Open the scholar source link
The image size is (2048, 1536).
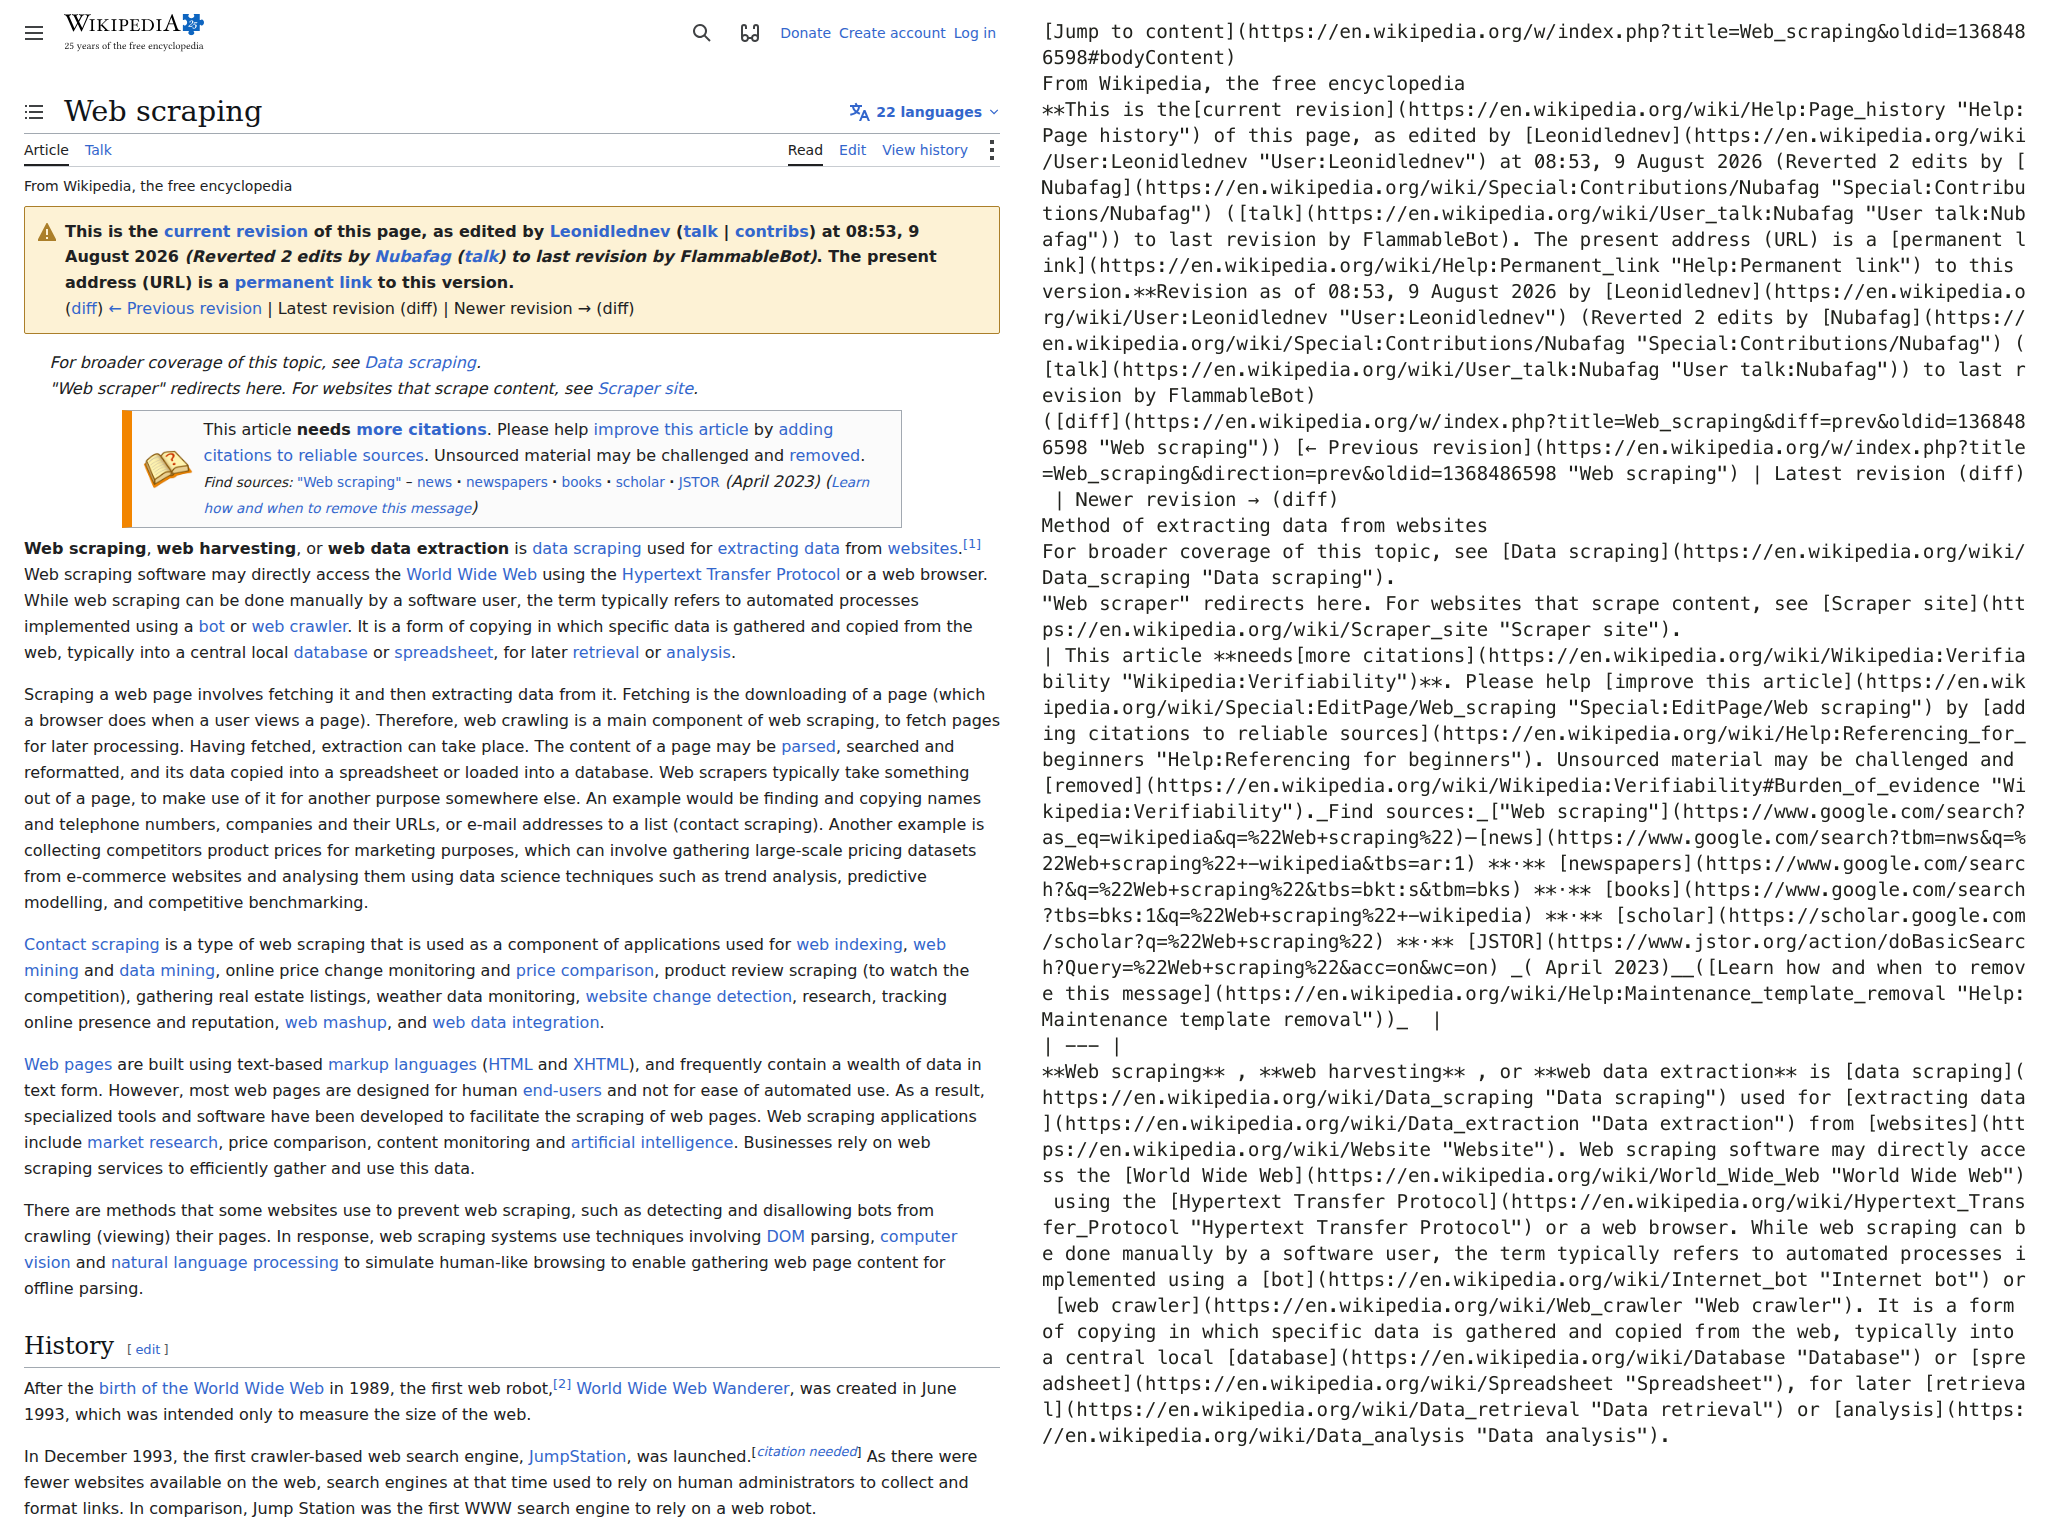click(640, 482)
